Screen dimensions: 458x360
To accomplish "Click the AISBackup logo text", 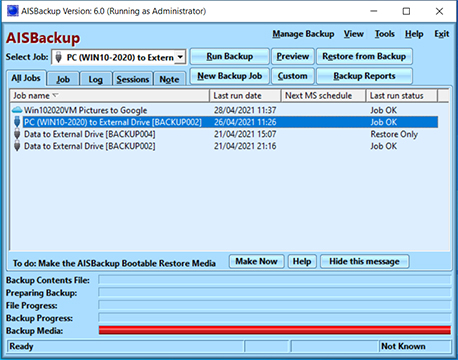I will click(x=43, y=38).
